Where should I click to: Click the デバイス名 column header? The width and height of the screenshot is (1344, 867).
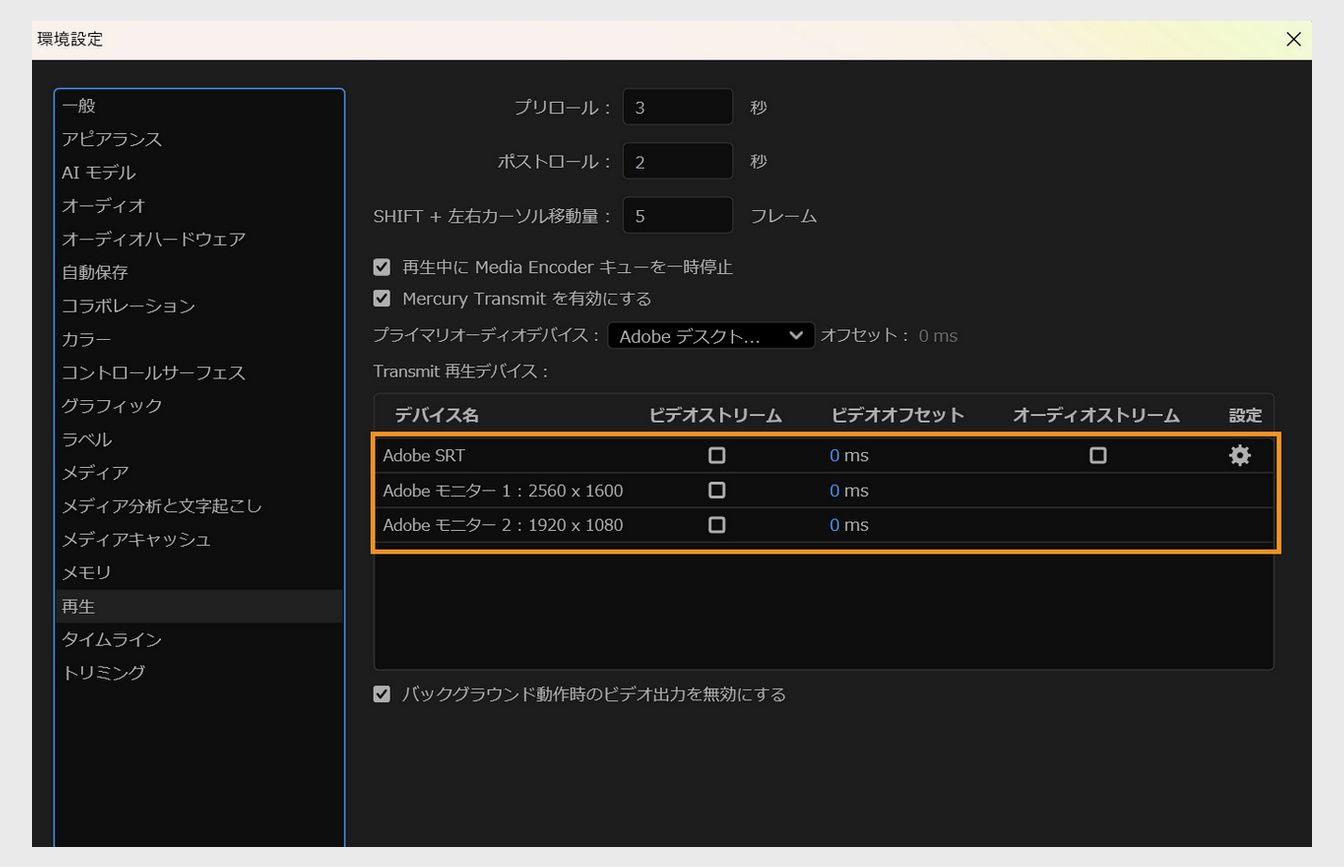point(436,415)
